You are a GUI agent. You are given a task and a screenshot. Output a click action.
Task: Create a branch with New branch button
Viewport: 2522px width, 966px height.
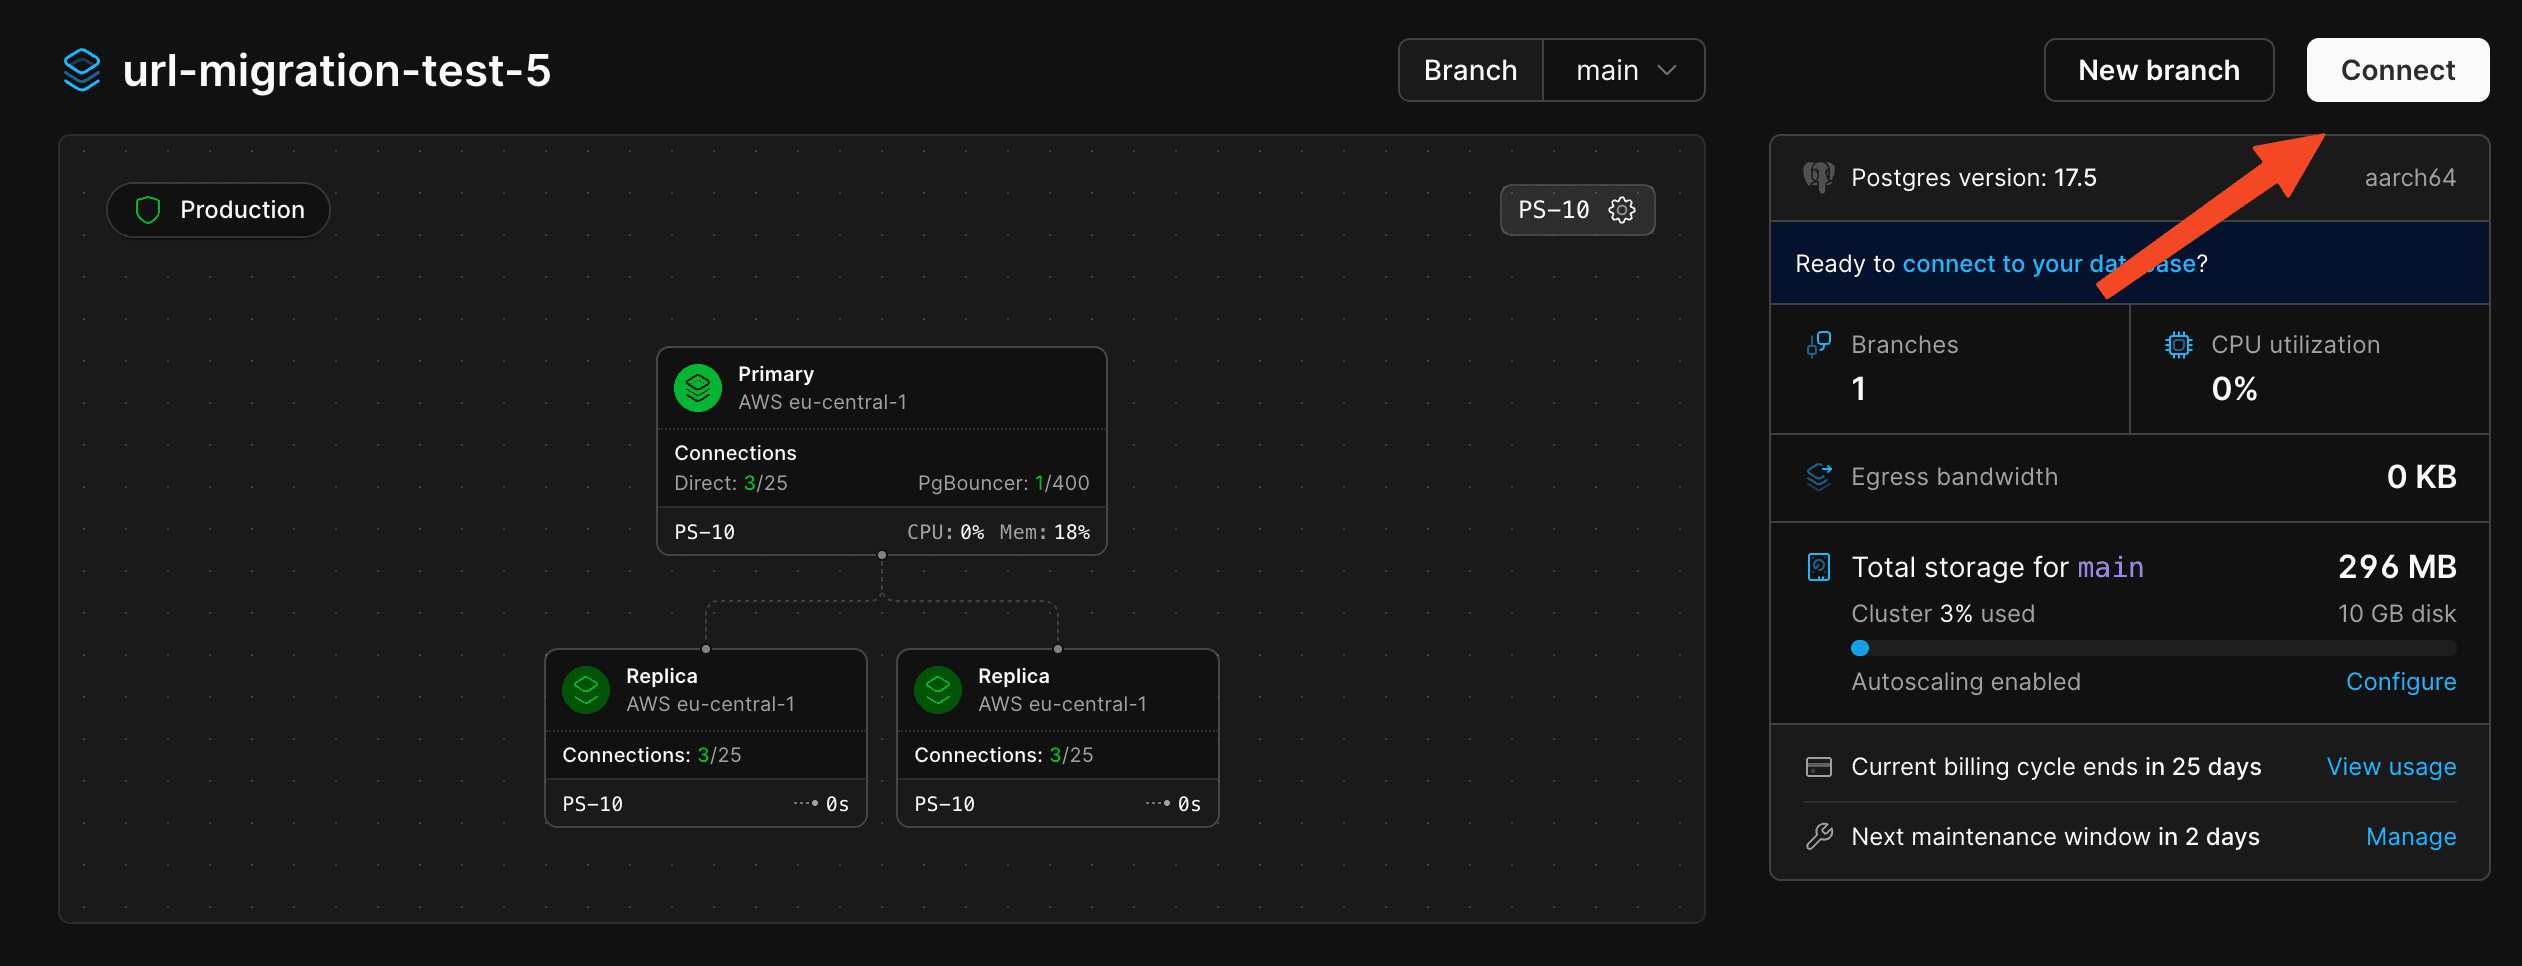click(2159, 70)
